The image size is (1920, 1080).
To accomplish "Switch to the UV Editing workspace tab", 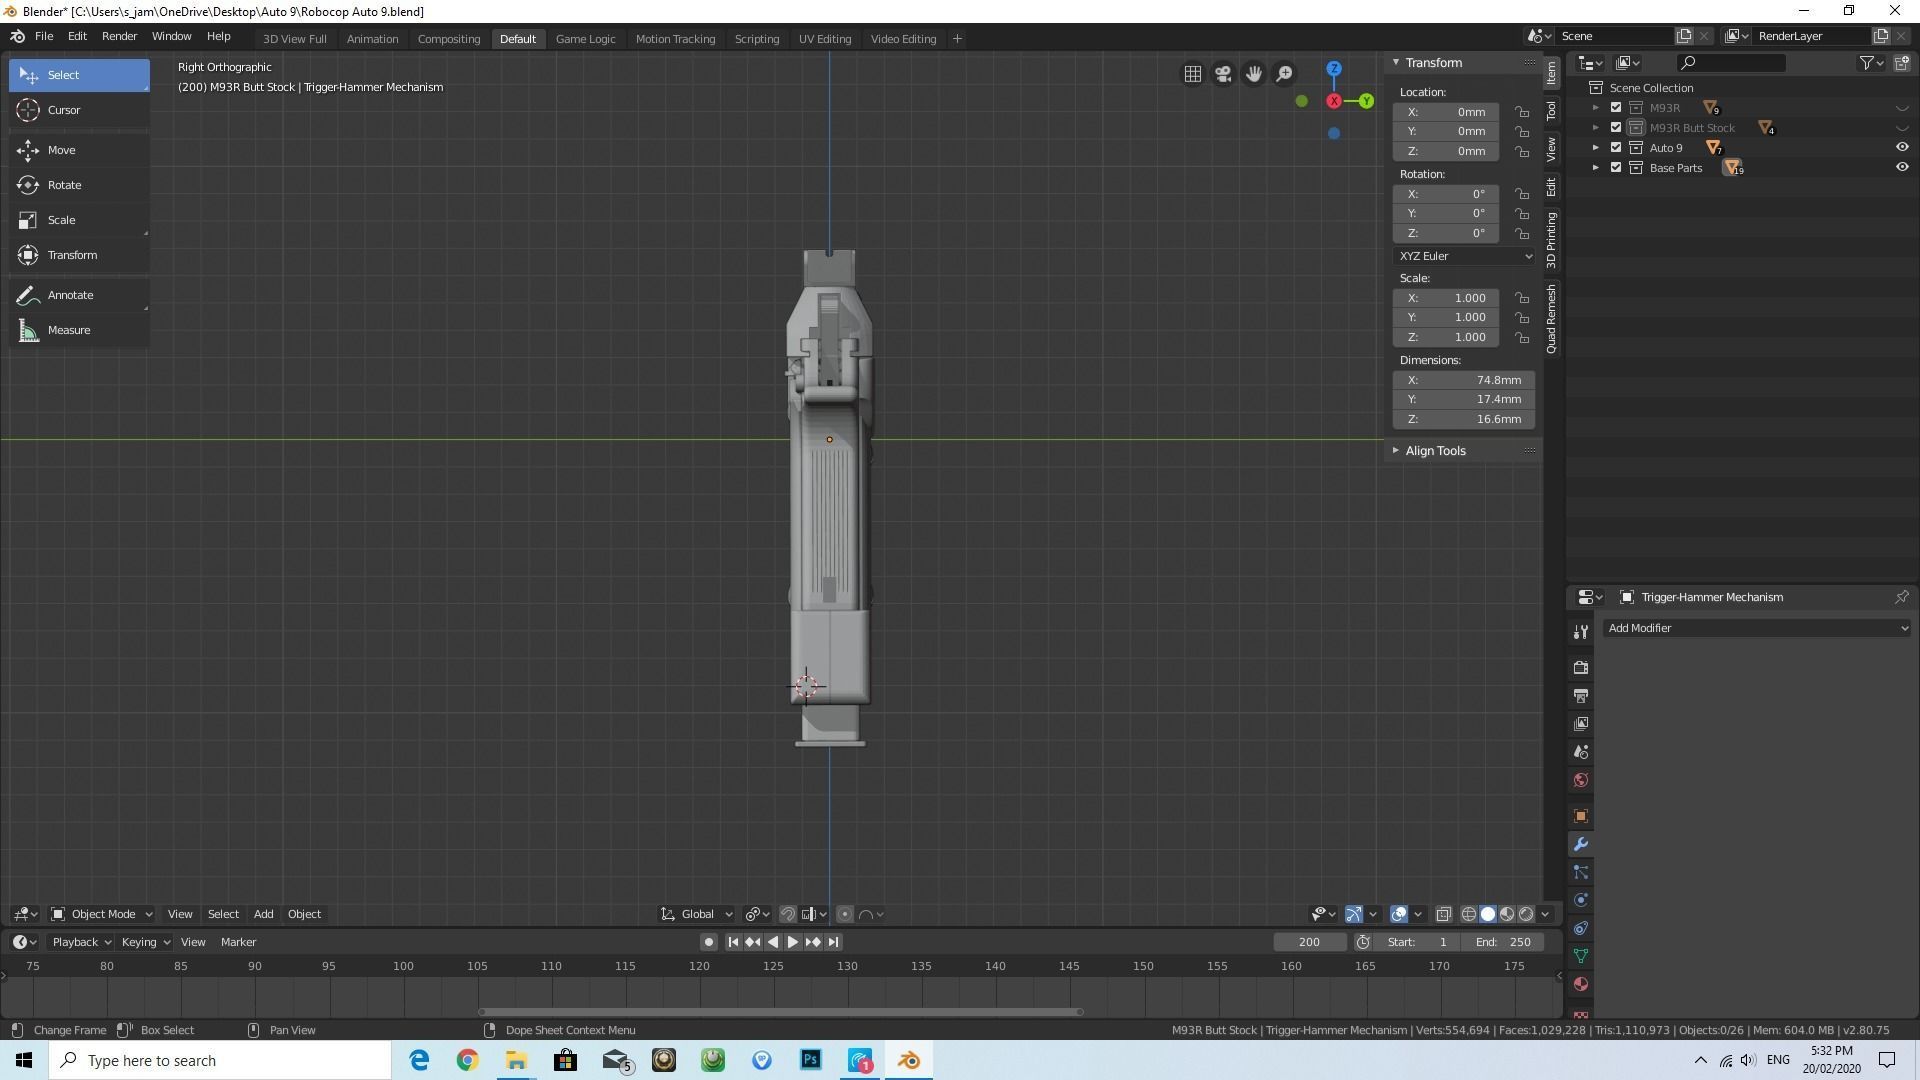I will pos(825,39).
